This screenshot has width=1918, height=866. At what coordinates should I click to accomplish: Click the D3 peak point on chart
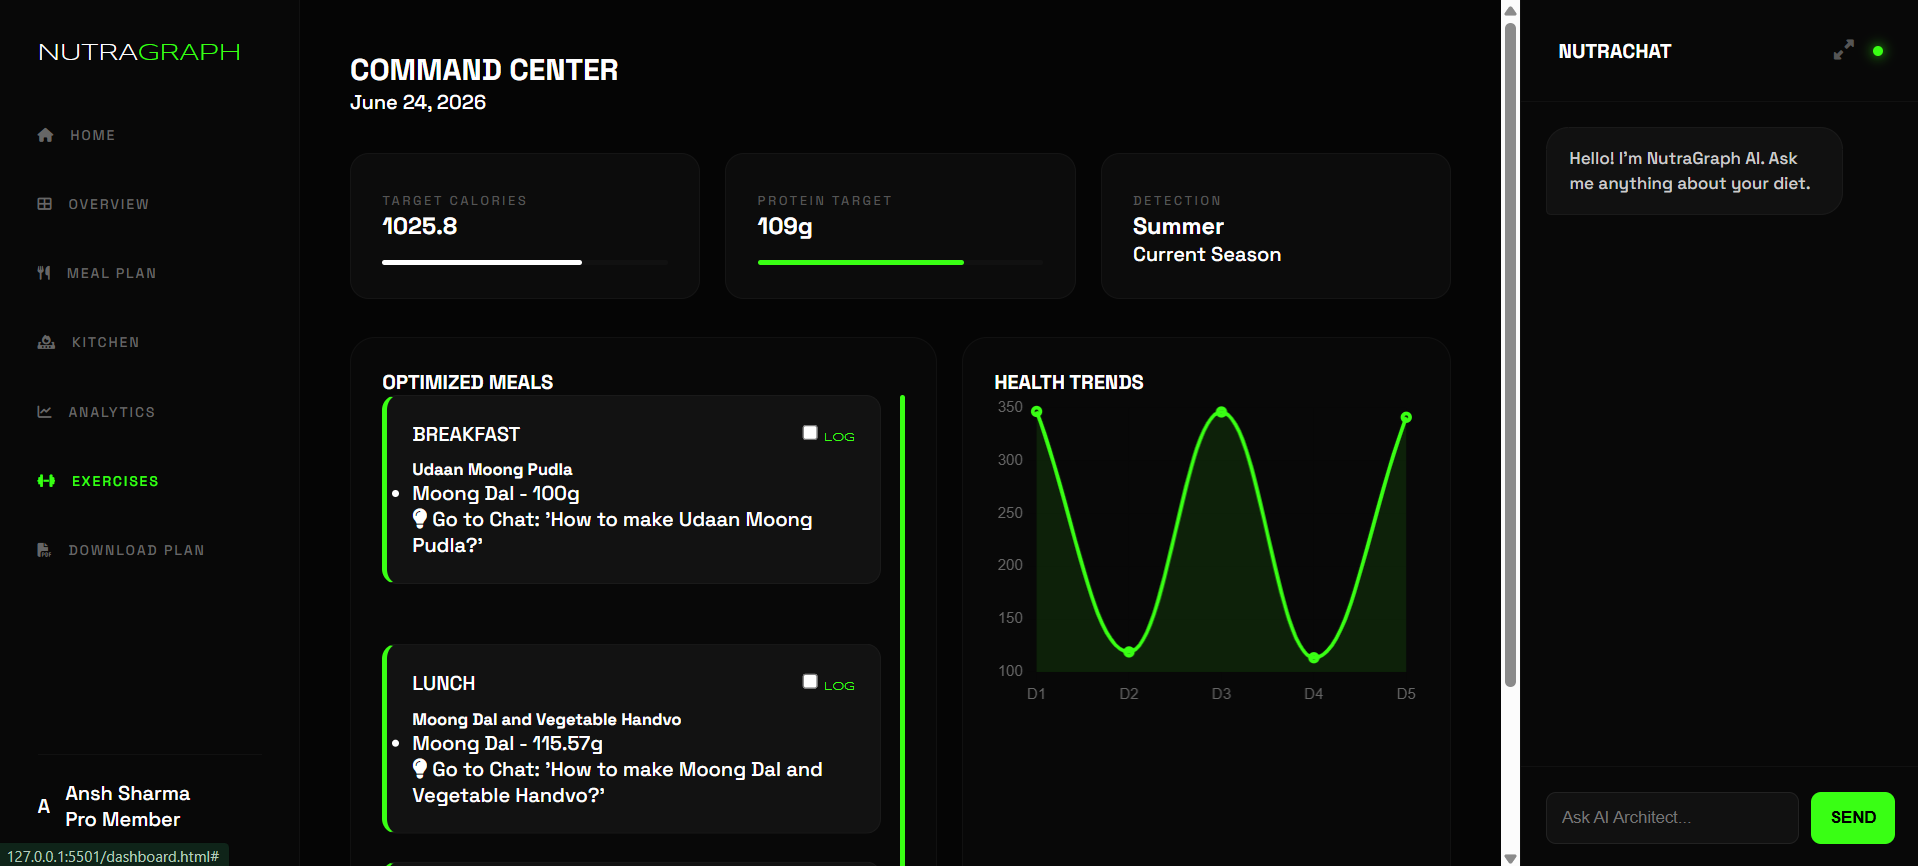click(1221, 412)
